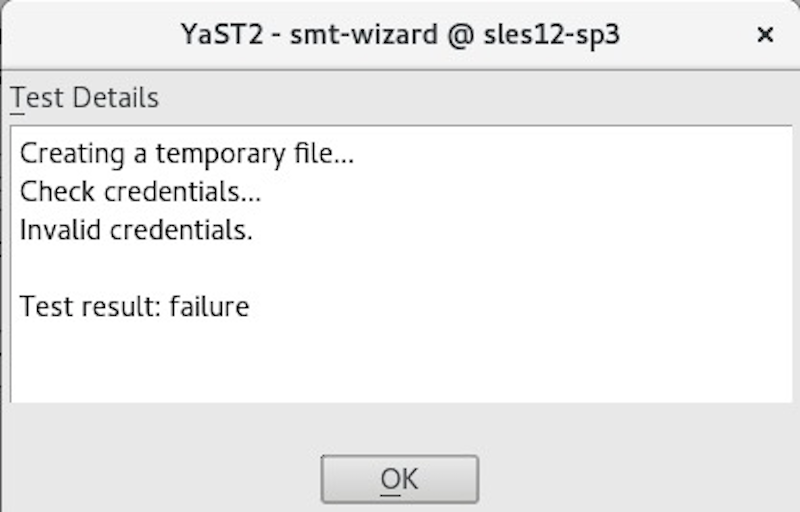Click the "Creating a temporary file..." line
The width and height of the screenshot is (800, 512).
[187, 154]
